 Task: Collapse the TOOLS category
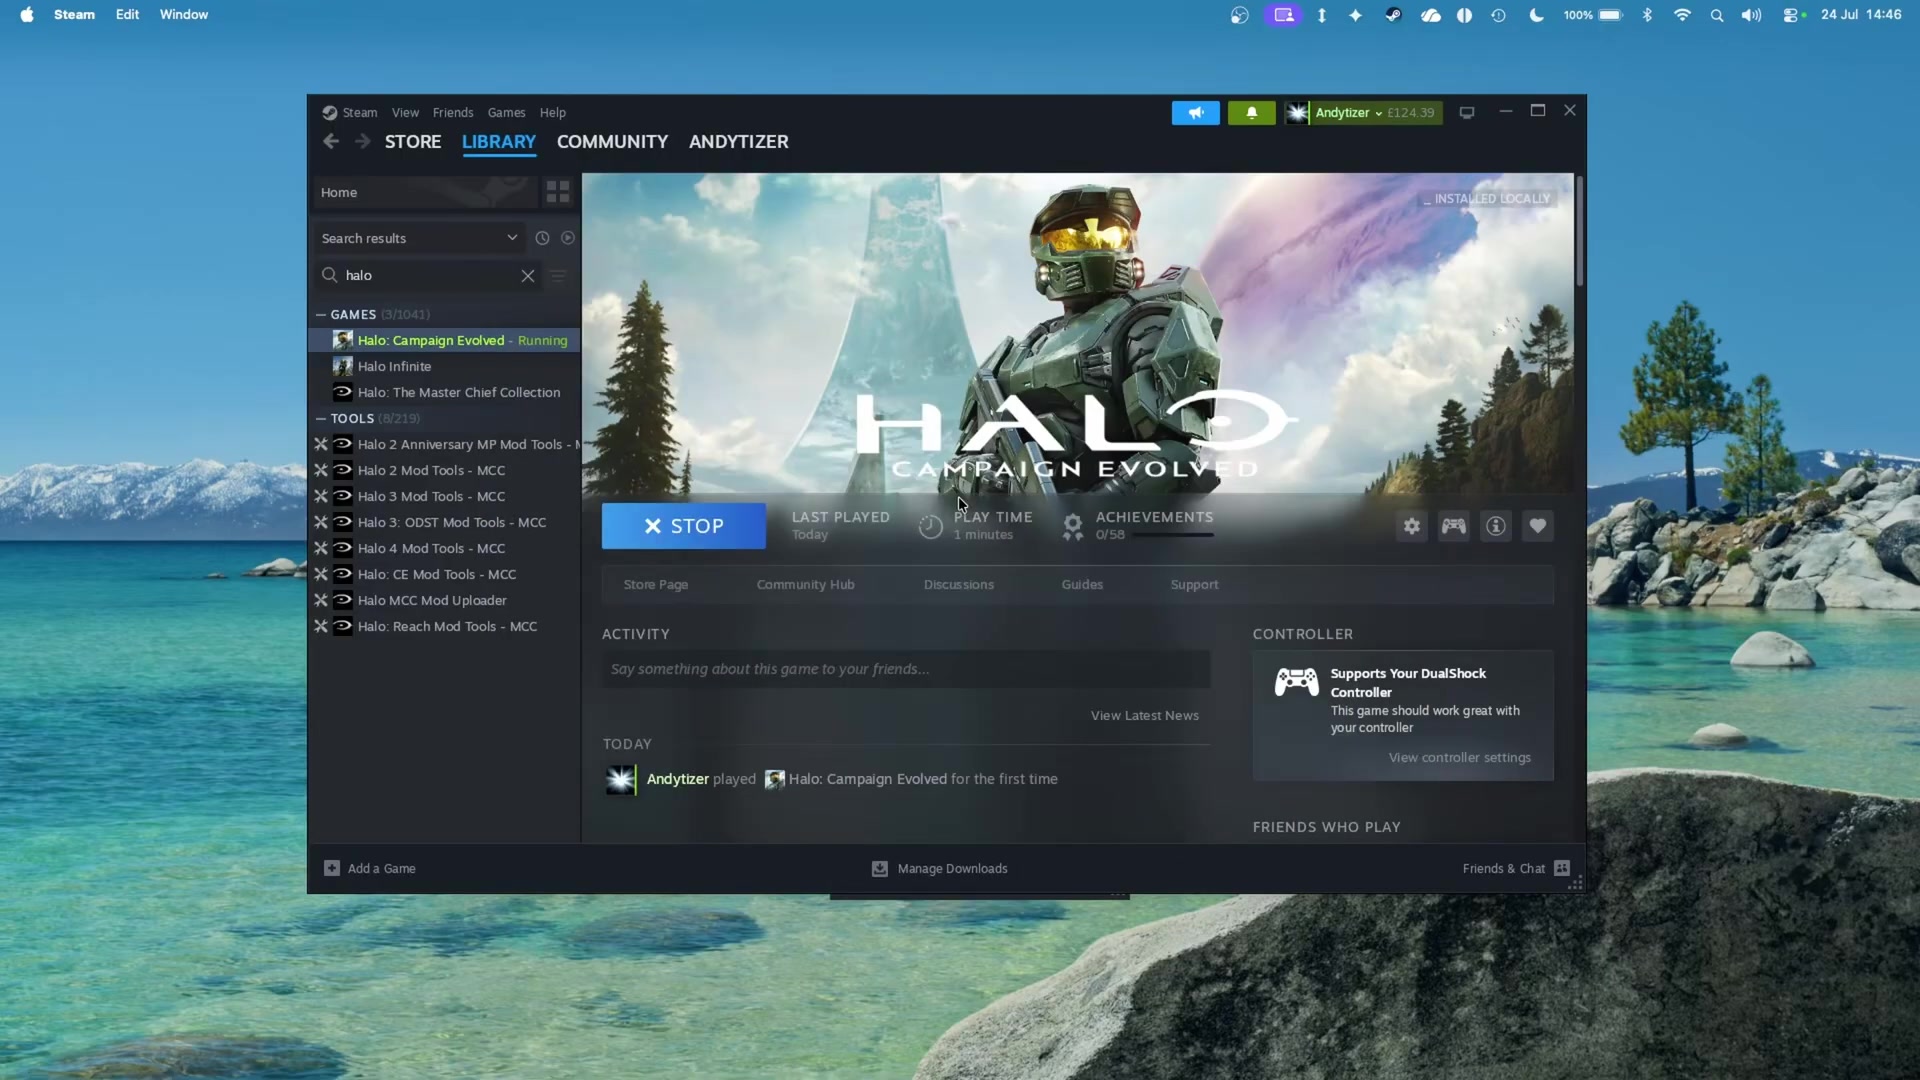click(321, 419)
